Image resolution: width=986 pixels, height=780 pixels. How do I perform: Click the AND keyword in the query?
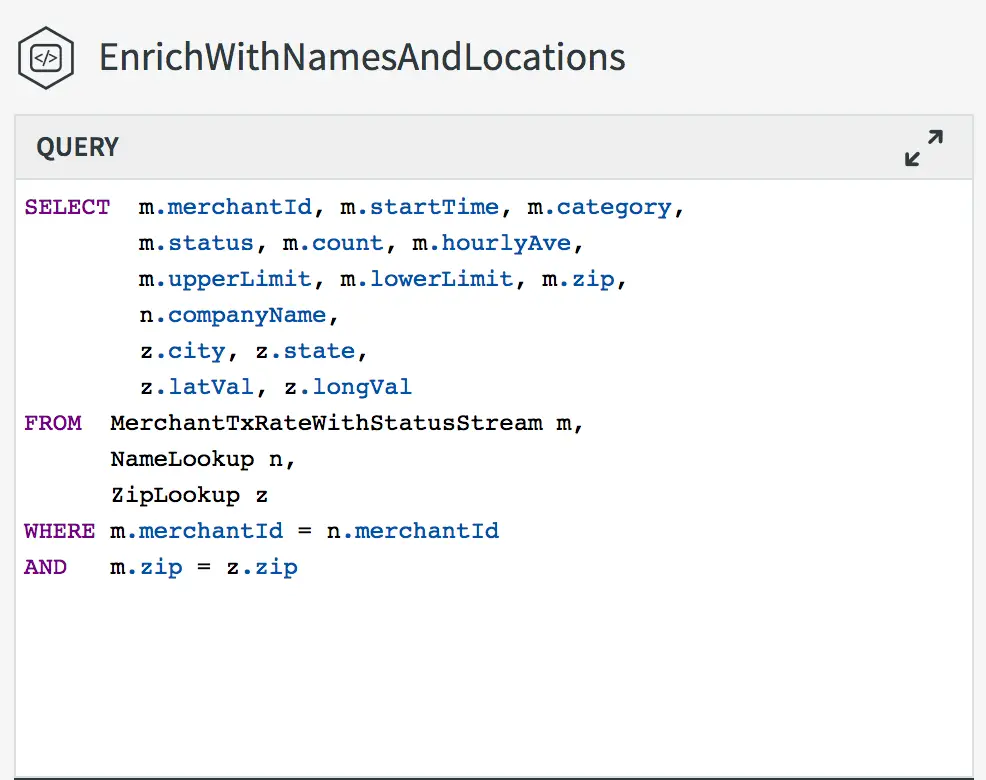46,568
